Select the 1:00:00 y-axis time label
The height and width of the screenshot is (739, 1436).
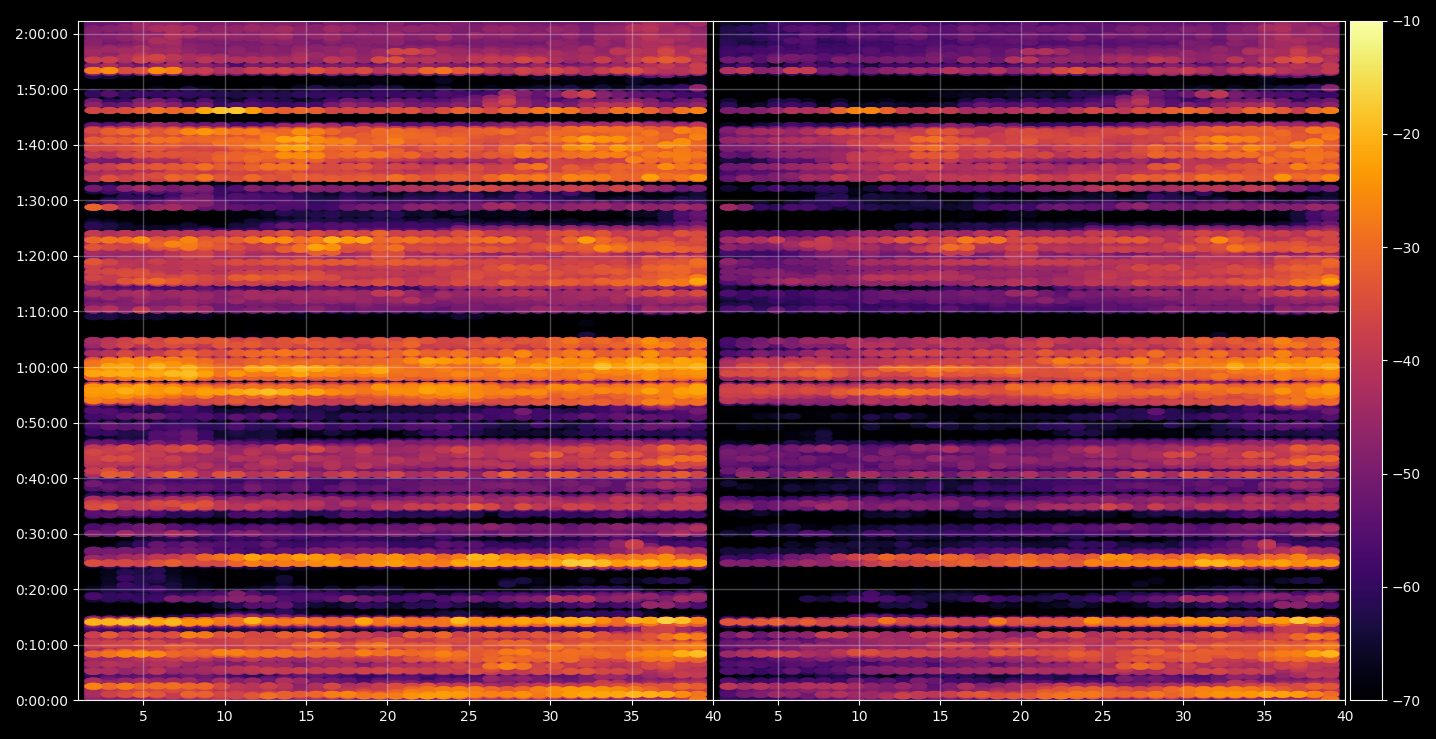pyautogui.click(x=42, y=368)
